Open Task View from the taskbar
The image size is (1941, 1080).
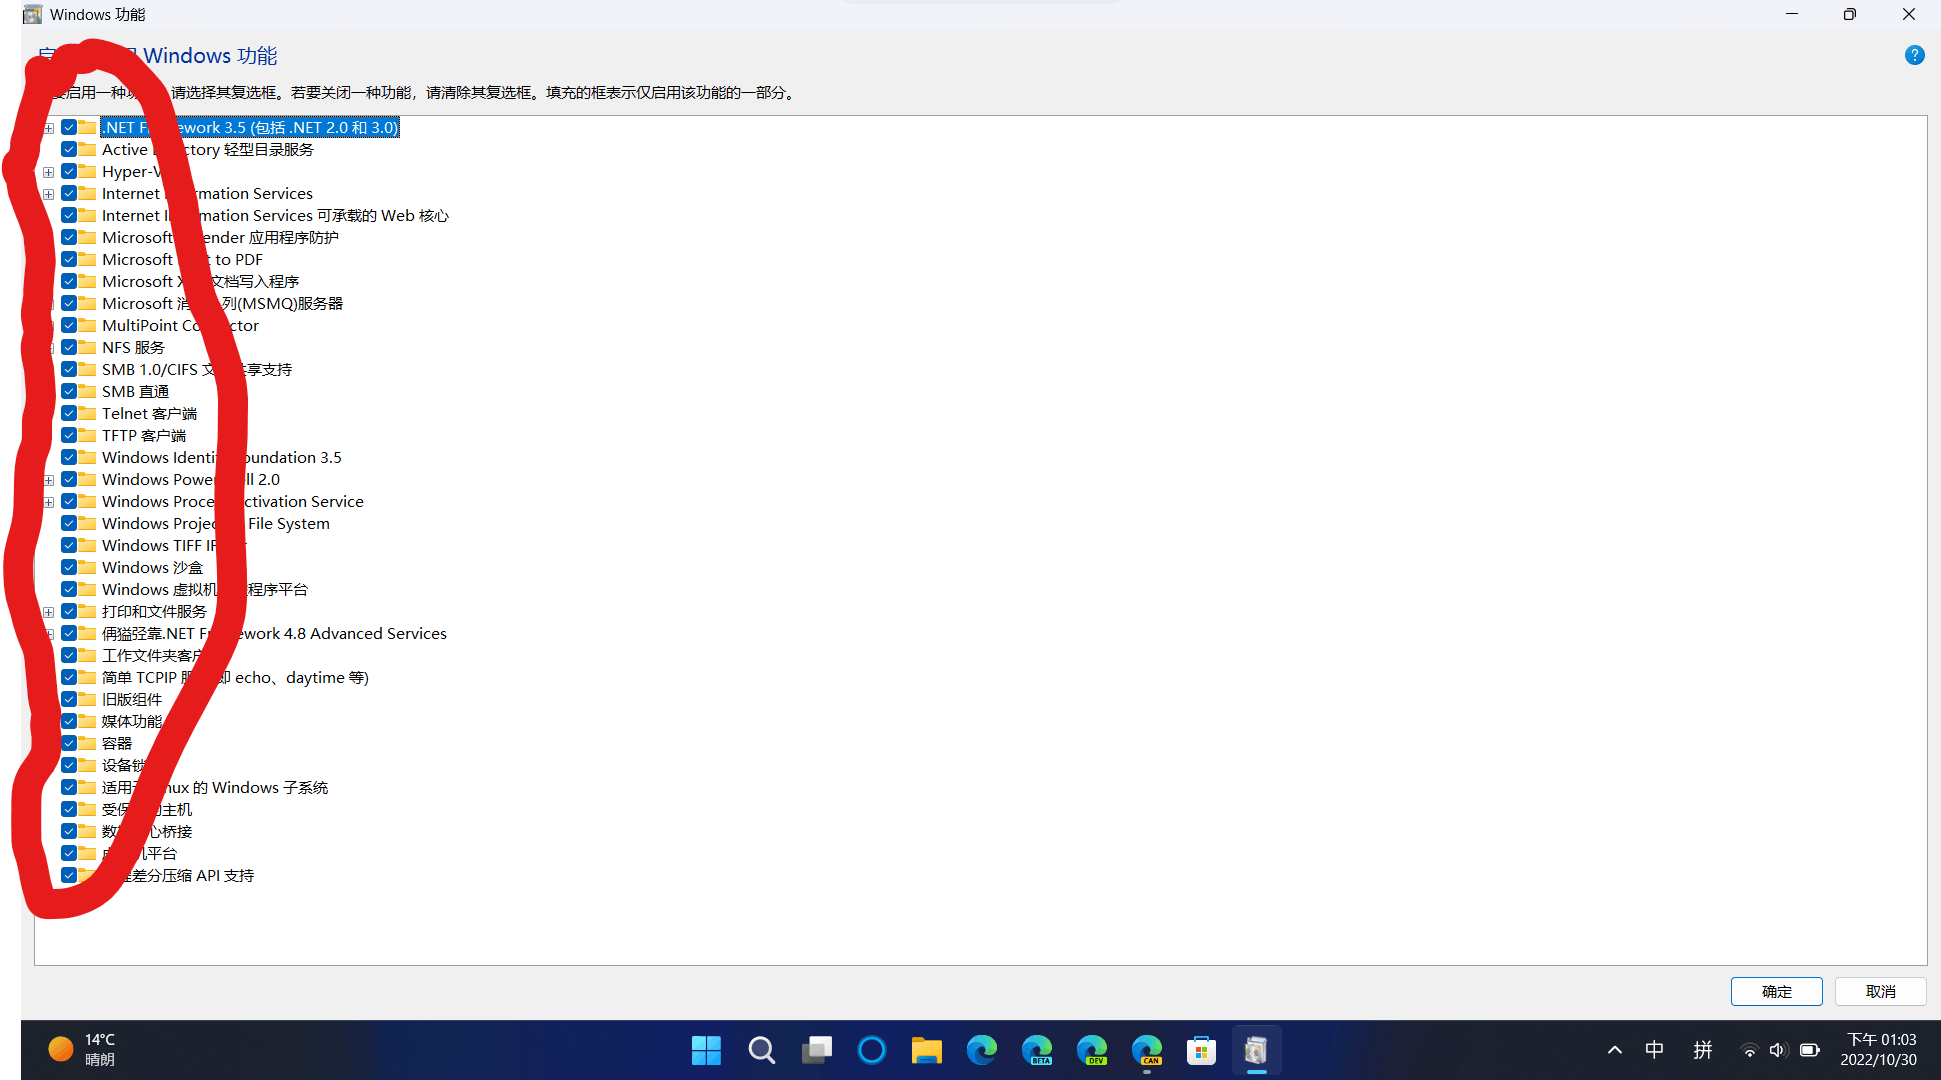(x=816, y=1050)
